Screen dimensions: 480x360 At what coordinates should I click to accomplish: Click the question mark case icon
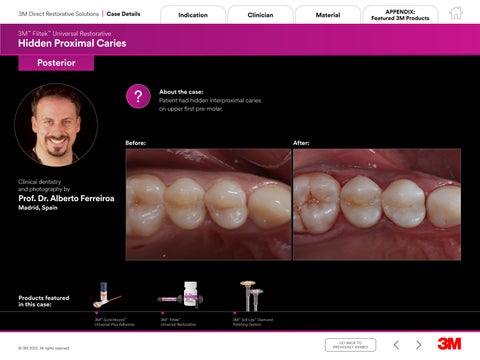point(138,96)
